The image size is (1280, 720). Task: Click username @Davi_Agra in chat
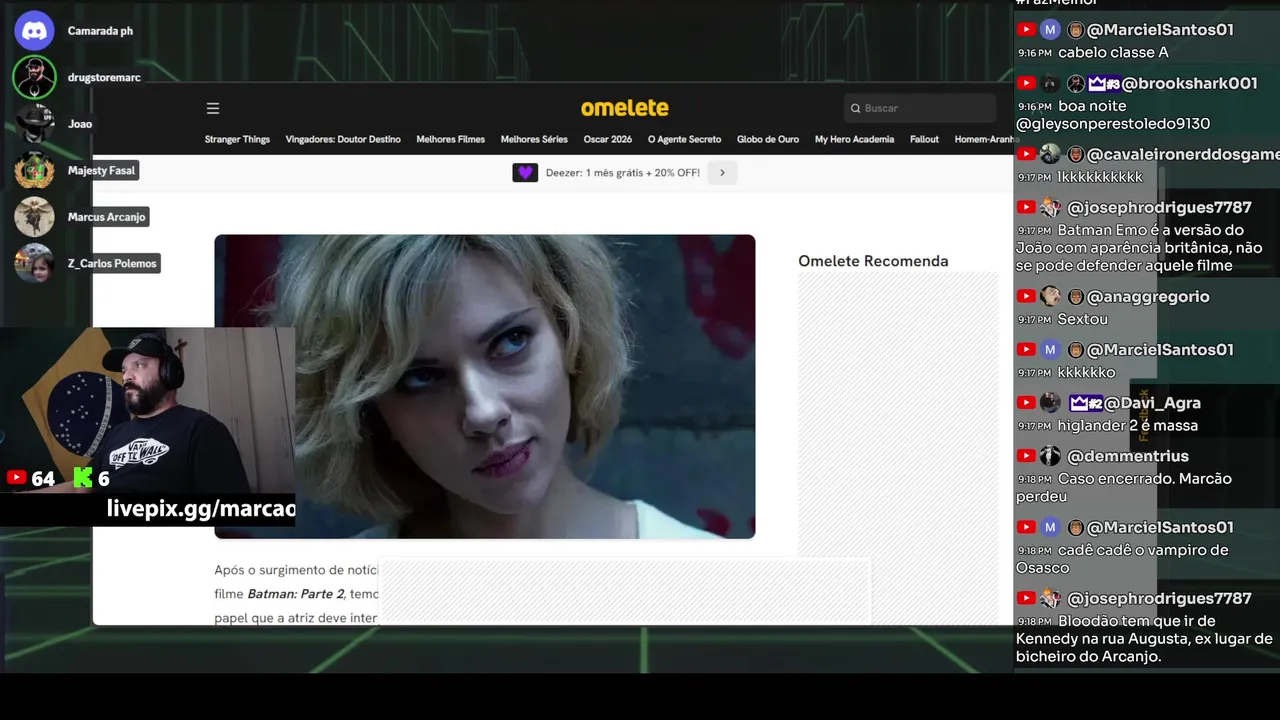click(1152, 403)
